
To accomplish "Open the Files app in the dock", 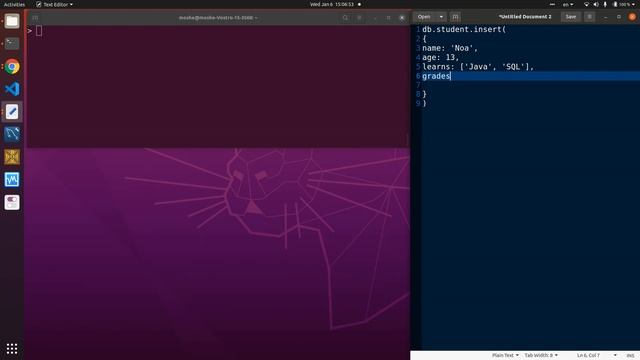I will click(x=12, y=21).
